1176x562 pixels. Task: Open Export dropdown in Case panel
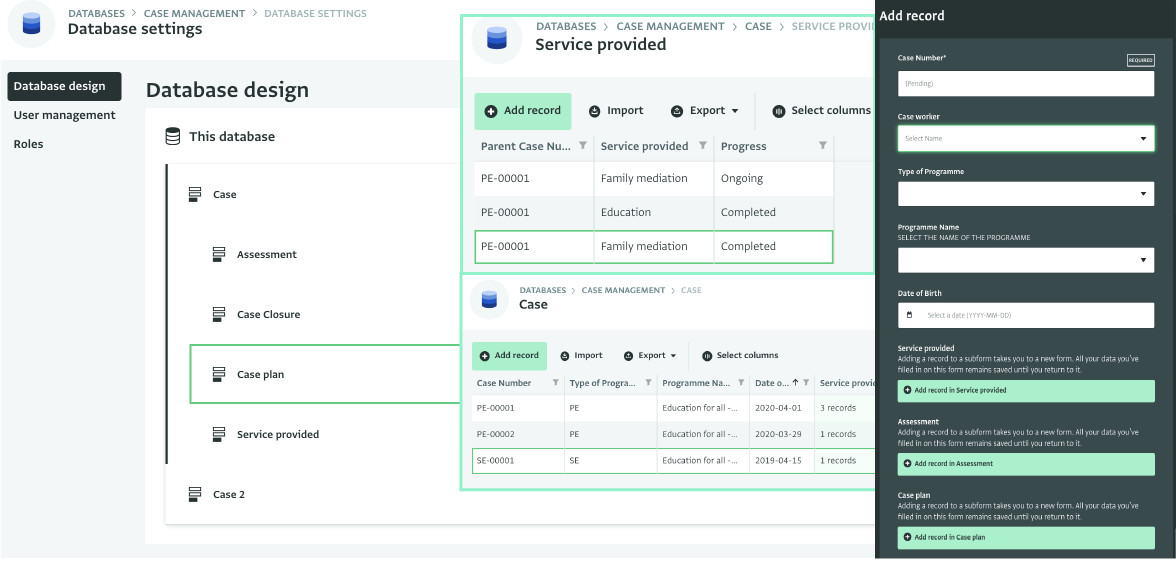[x=650, y=356]
